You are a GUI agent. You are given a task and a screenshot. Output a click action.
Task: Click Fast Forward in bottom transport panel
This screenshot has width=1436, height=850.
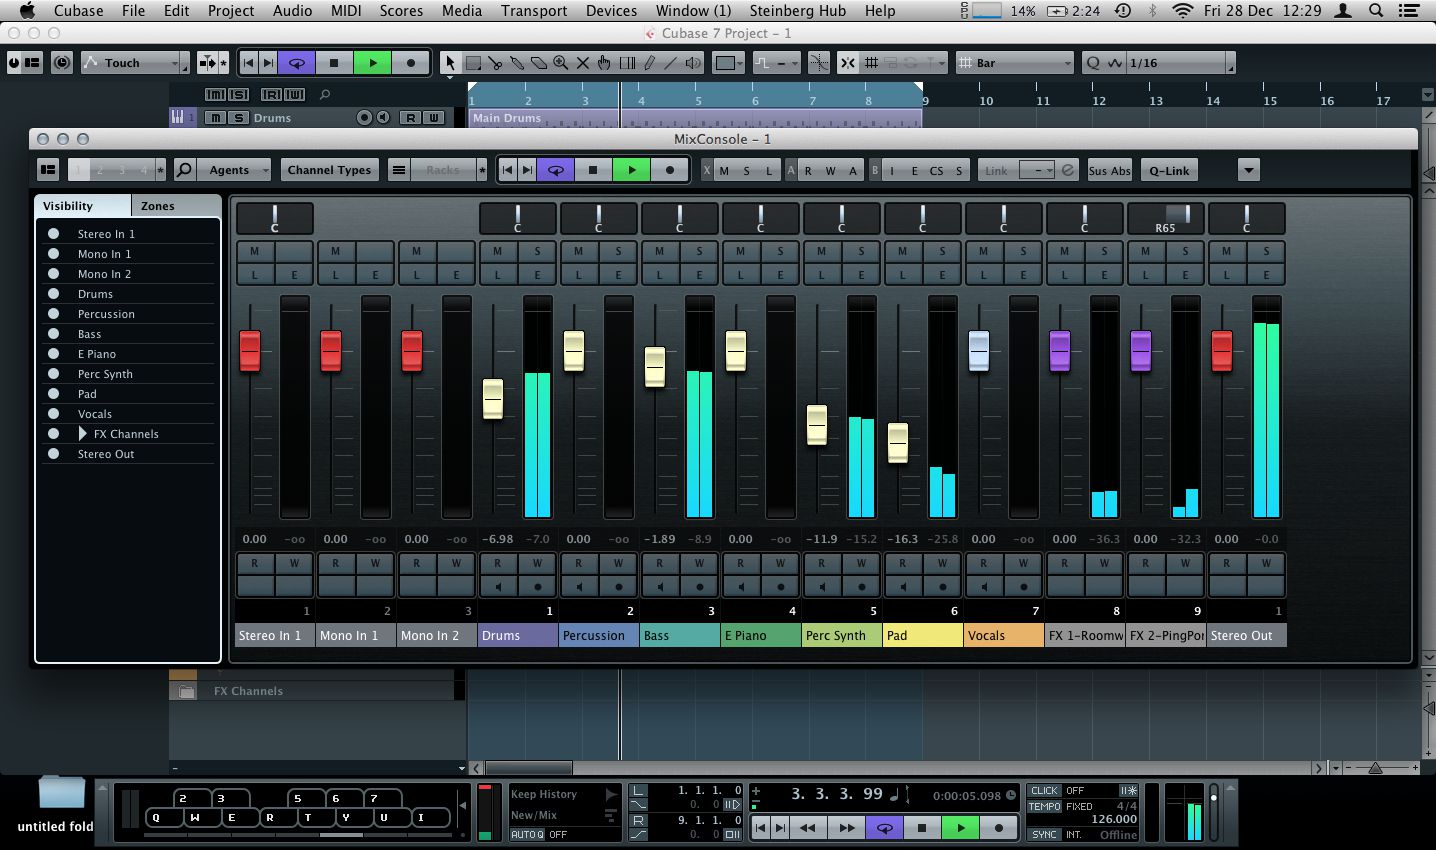[847, 828]
